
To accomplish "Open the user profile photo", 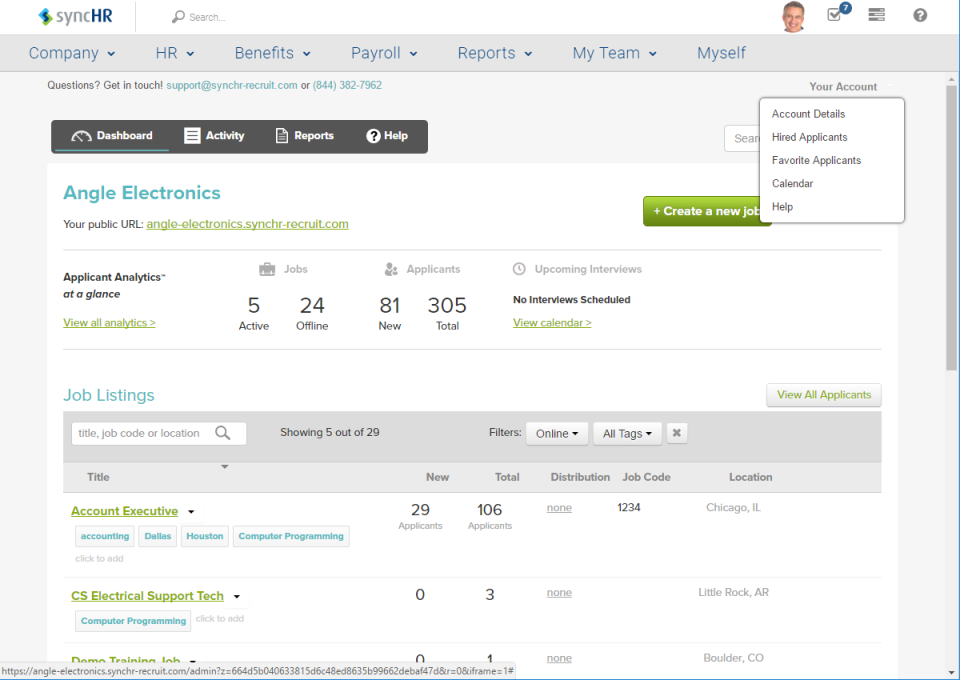I will [793, 17].
